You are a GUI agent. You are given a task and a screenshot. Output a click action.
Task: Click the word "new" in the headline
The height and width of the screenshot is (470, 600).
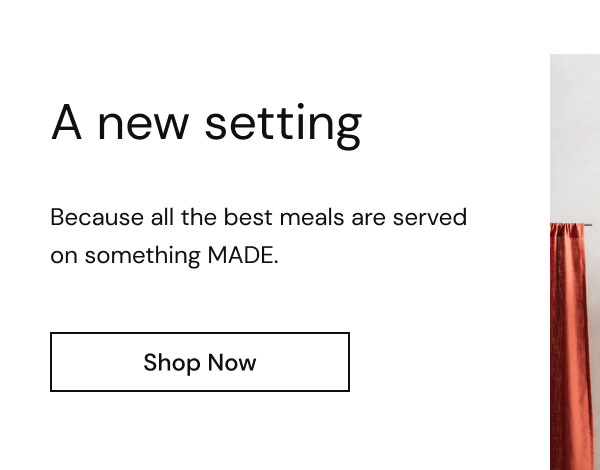[143, 126]
